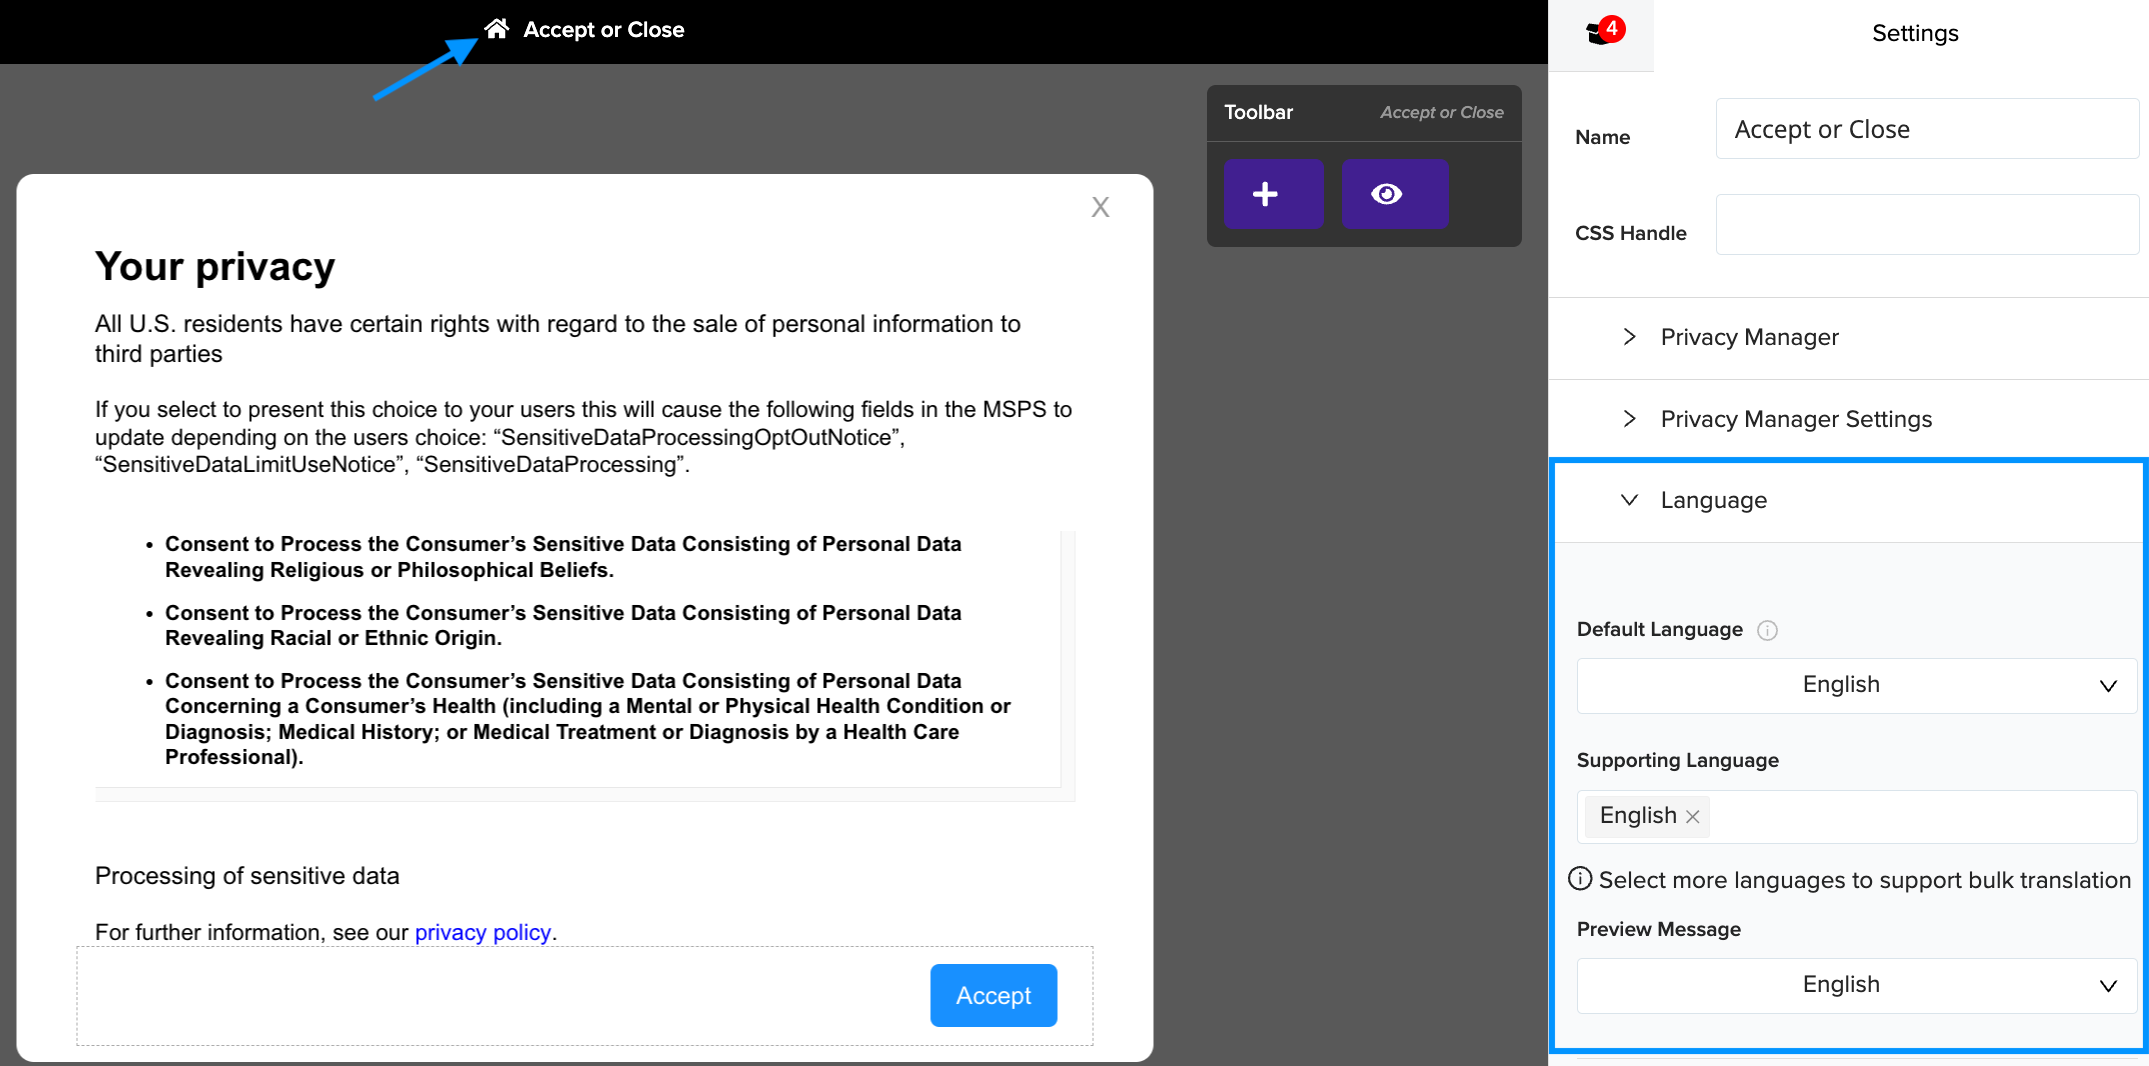Click the info icon beside Default Language
Screen dimensions: 2149x1066
(x=1767, y=630)
